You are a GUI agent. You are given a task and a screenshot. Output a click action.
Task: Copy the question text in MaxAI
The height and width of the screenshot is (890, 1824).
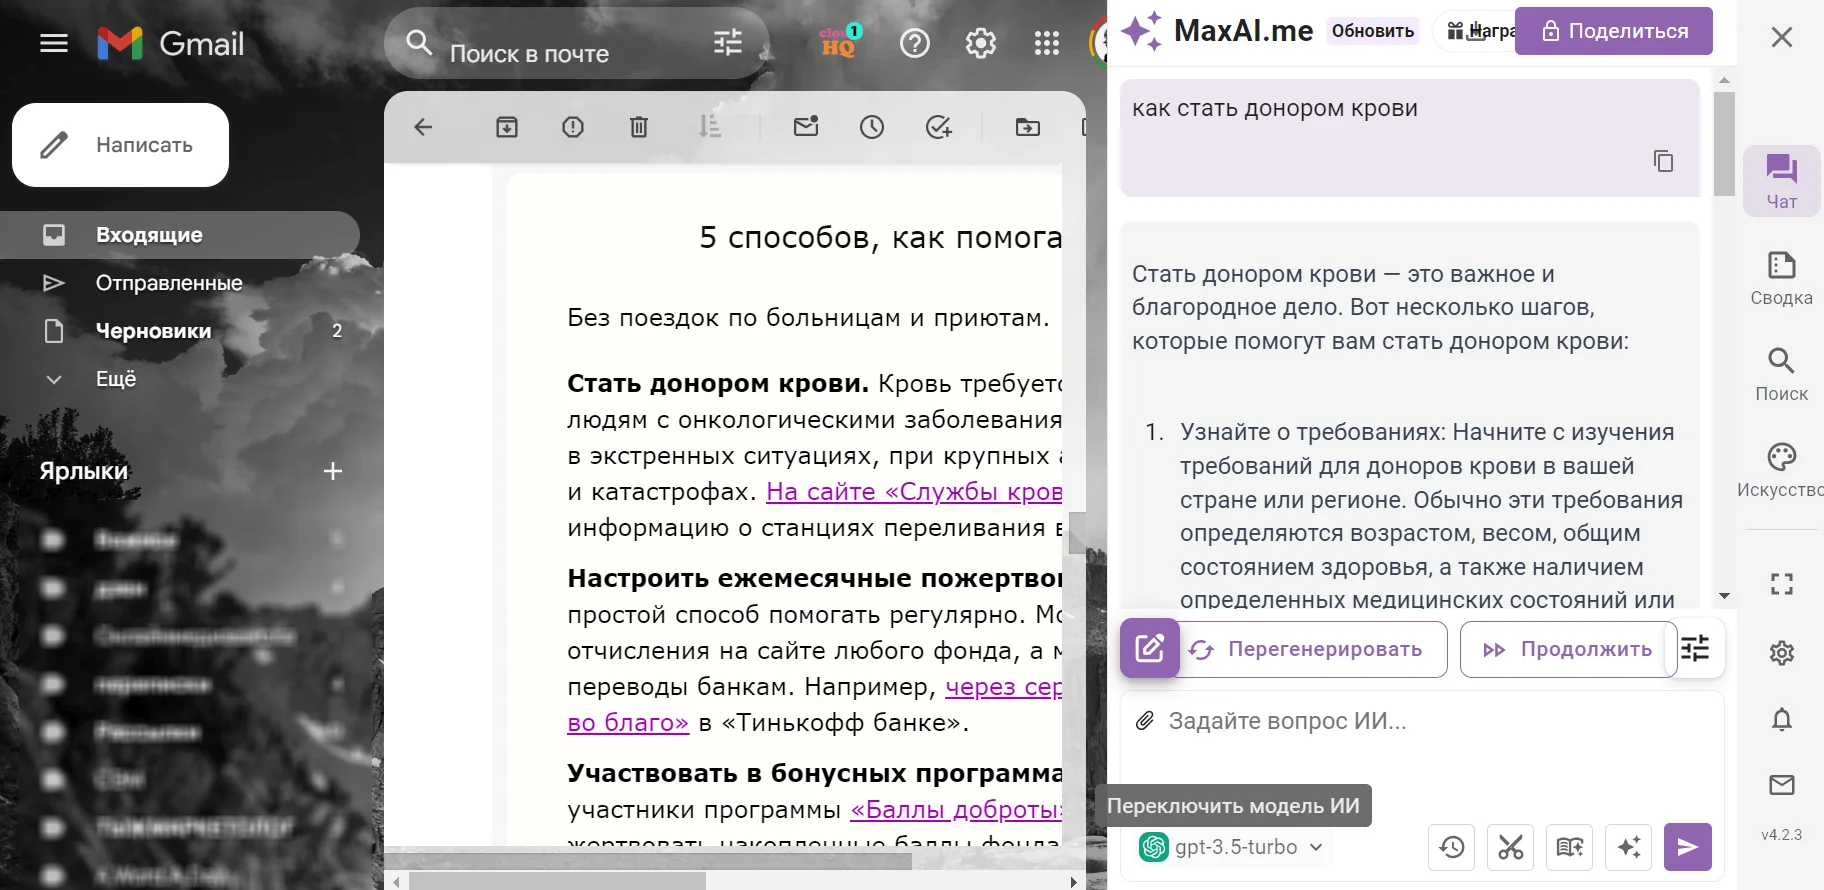(1663, 161)
